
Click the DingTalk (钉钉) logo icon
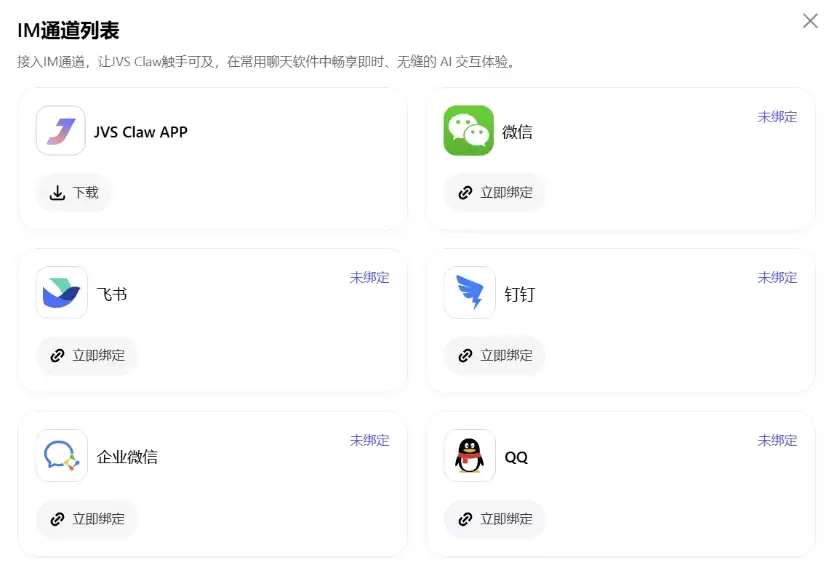pyautogui.click(x=469, y=293)
